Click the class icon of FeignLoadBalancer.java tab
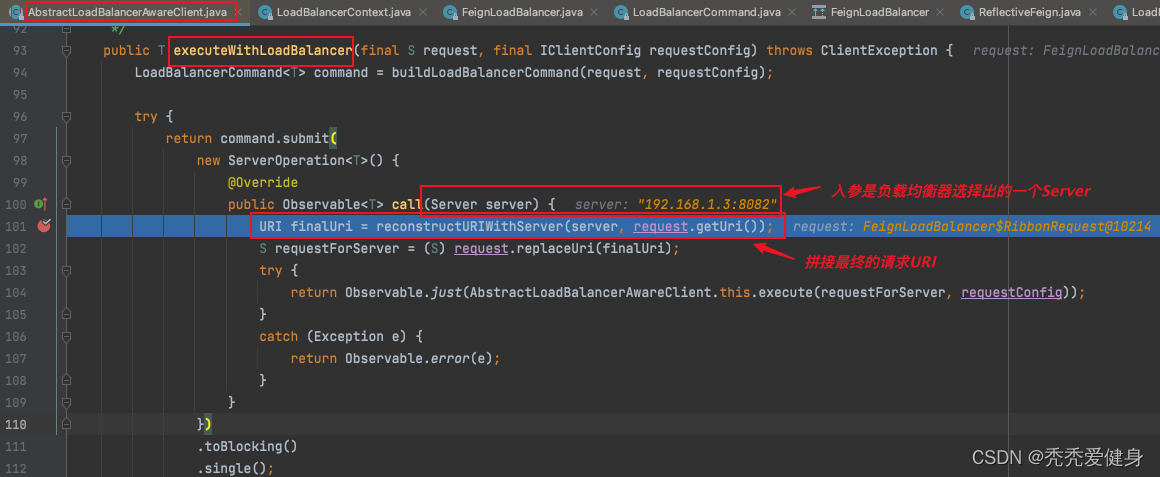 click(x=449, y=12)
